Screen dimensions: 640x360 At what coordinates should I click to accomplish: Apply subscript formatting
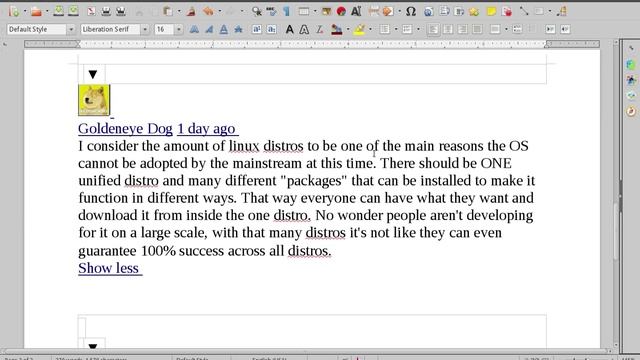tap(271, 29)
